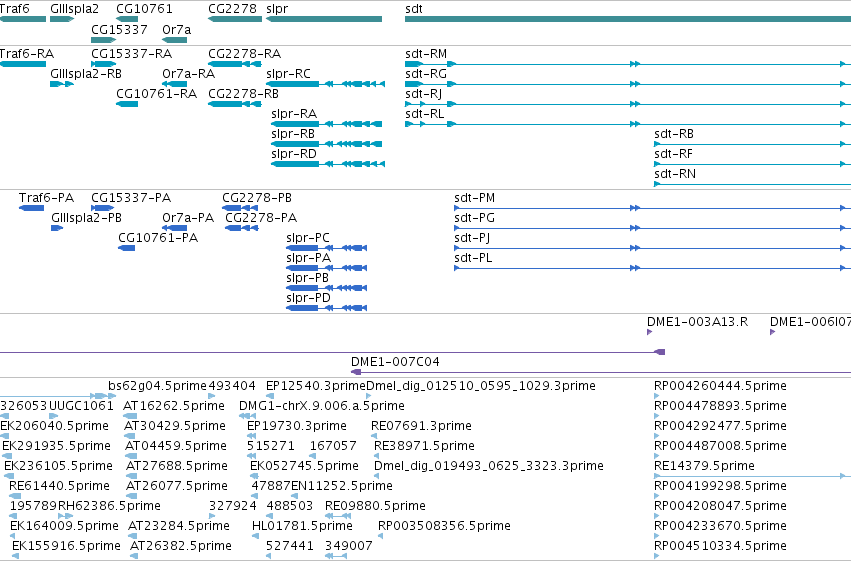Select the RP003508356.5prime EST label
The width and height of the screenshot is (851, 561).
(x=444, y=527)
